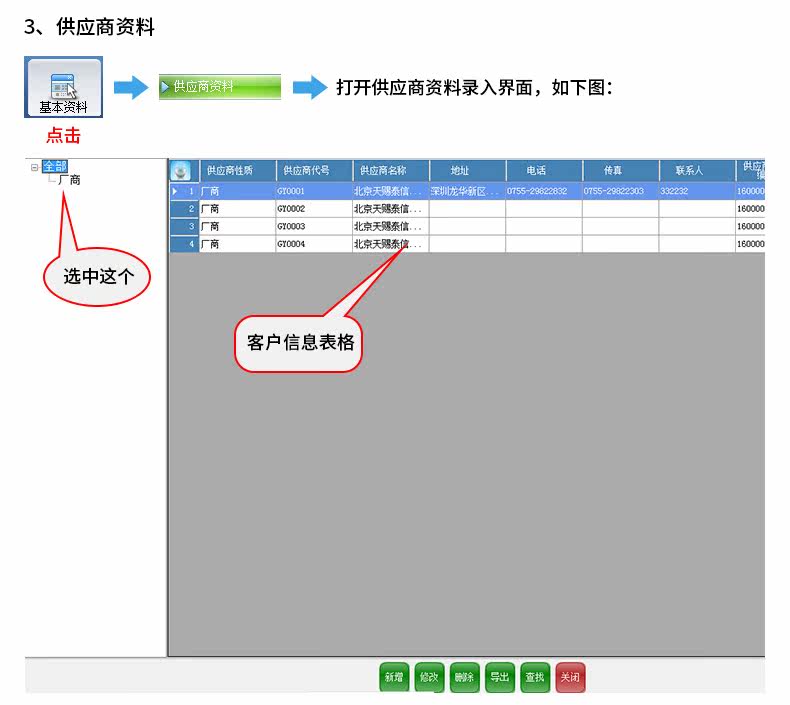
Task: Click the empty address cell in the GY0002 row
Action: (x=467, y=209)
